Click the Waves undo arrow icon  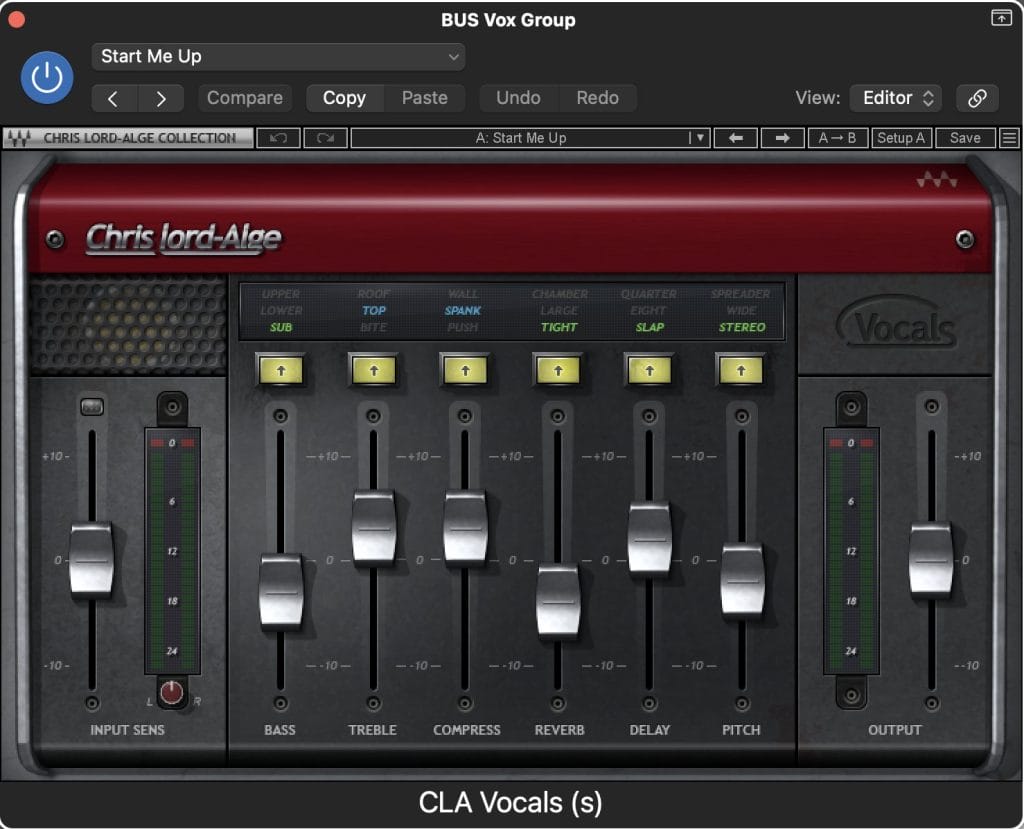tap(278, 138)
